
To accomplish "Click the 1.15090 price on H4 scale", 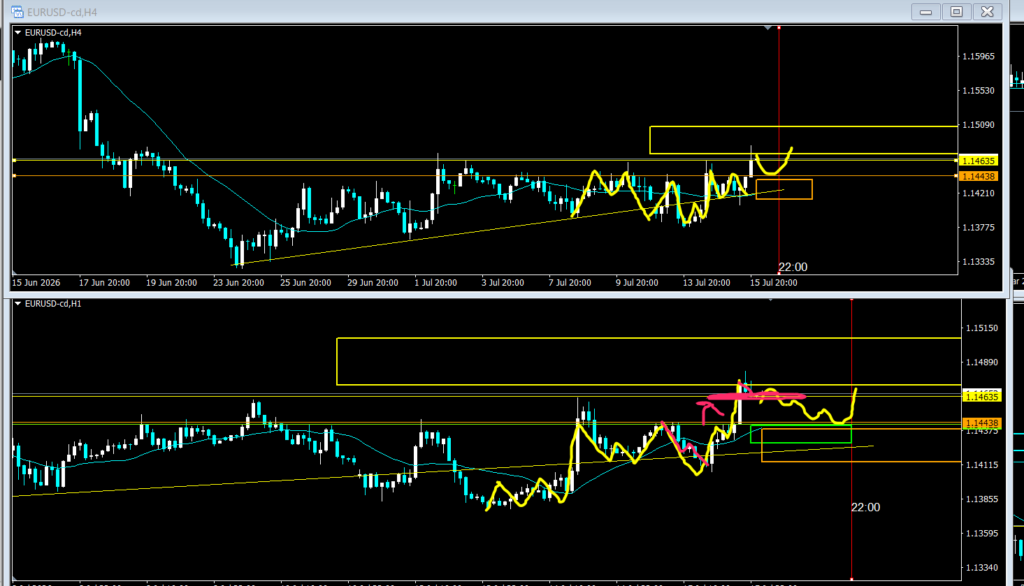I will tap(978, 125).
